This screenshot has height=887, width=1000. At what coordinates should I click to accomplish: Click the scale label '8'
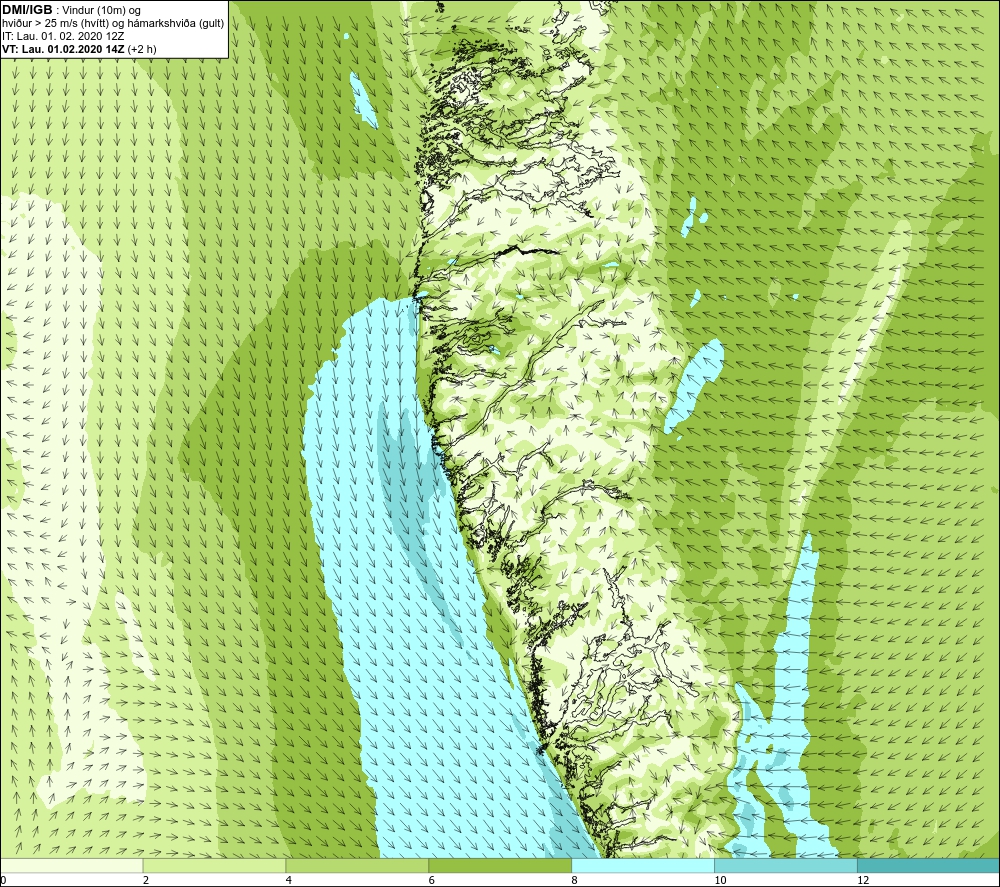point(575,881)
